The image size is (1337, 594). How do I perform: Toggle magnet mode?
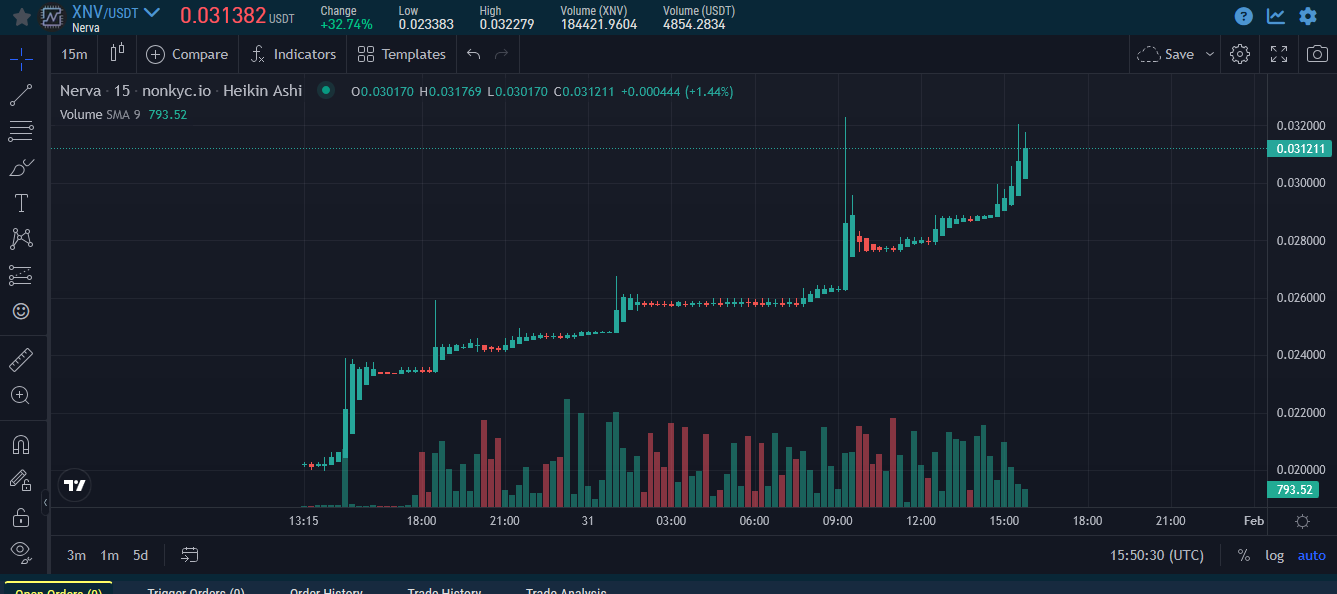pos(21,444)
